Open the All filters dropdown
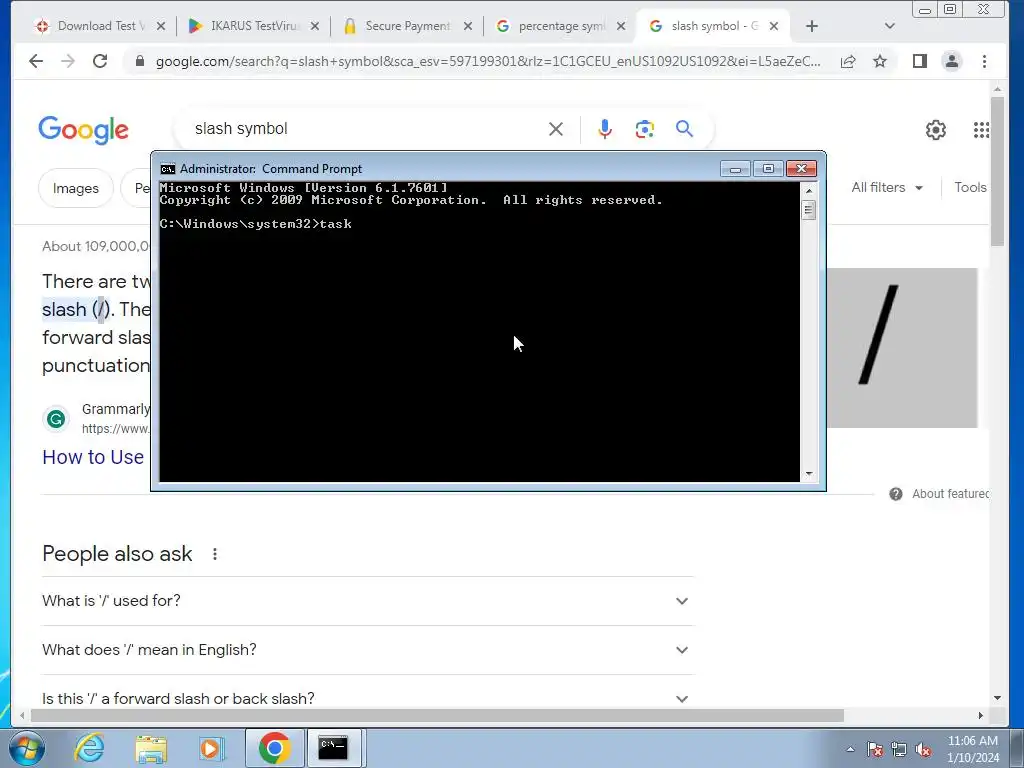The image size is (1024, 768). [887, 187]
